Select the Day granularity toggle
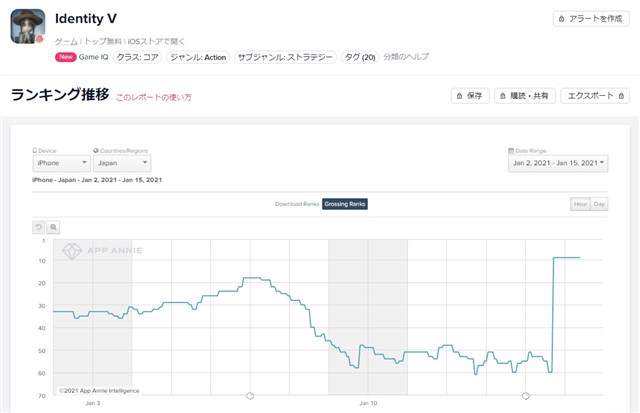Screen dimensions: 640x413 [599, 204]
